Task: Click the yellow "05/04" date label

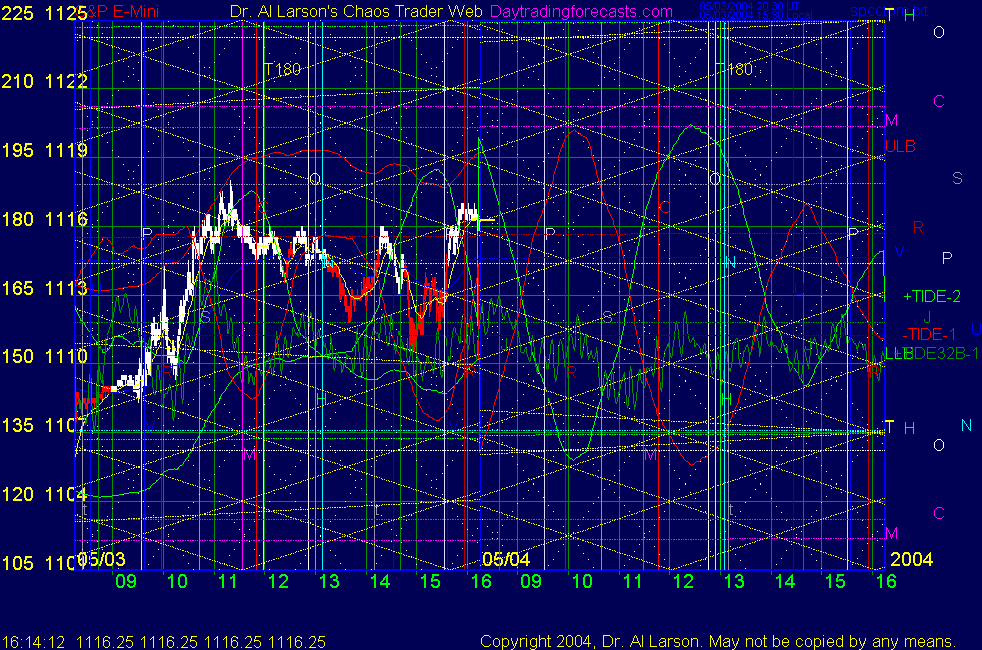Action: coord(506,559)
